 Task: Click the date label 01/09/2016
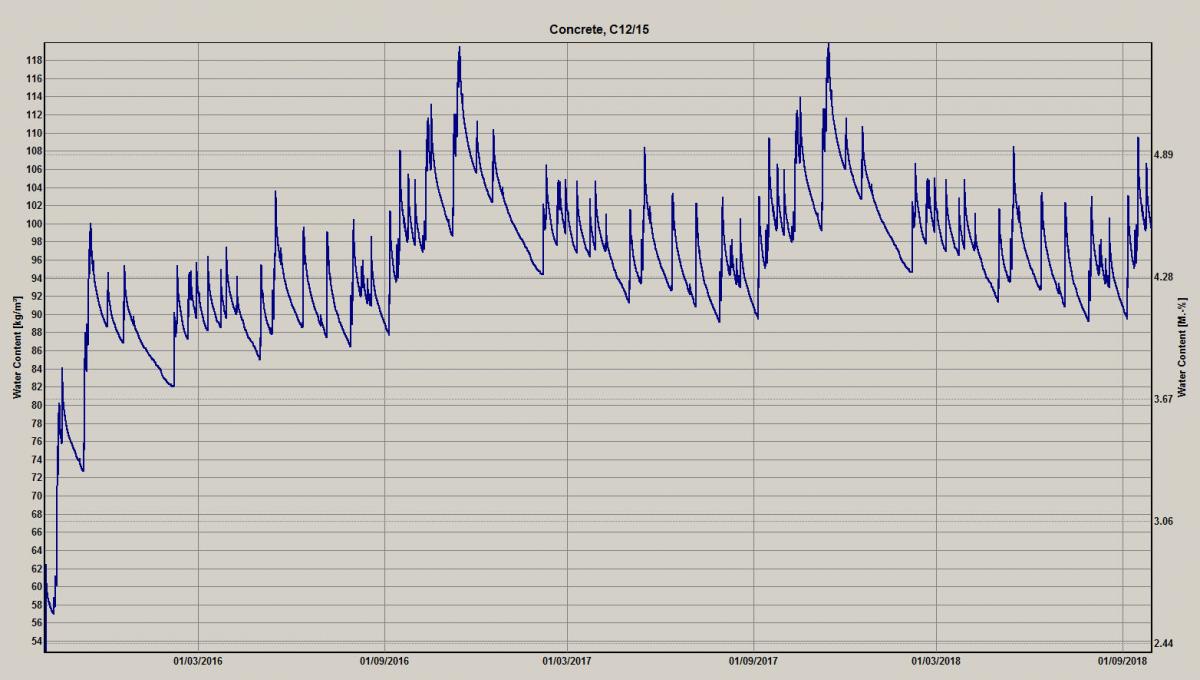pyautogui.click(x=384, y=661)
